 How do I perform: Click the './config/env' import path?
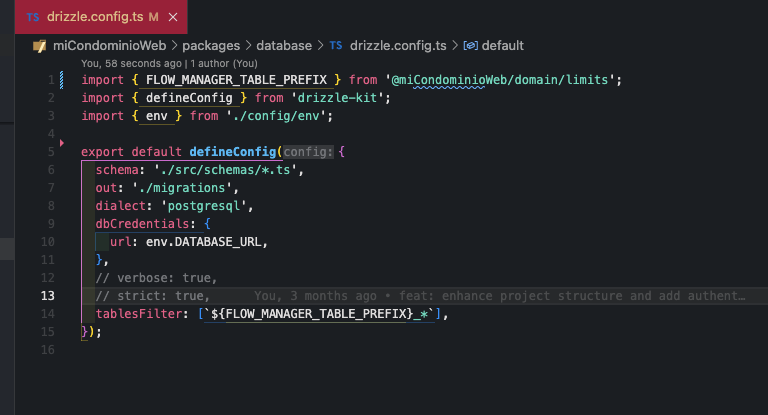point(276,116)
